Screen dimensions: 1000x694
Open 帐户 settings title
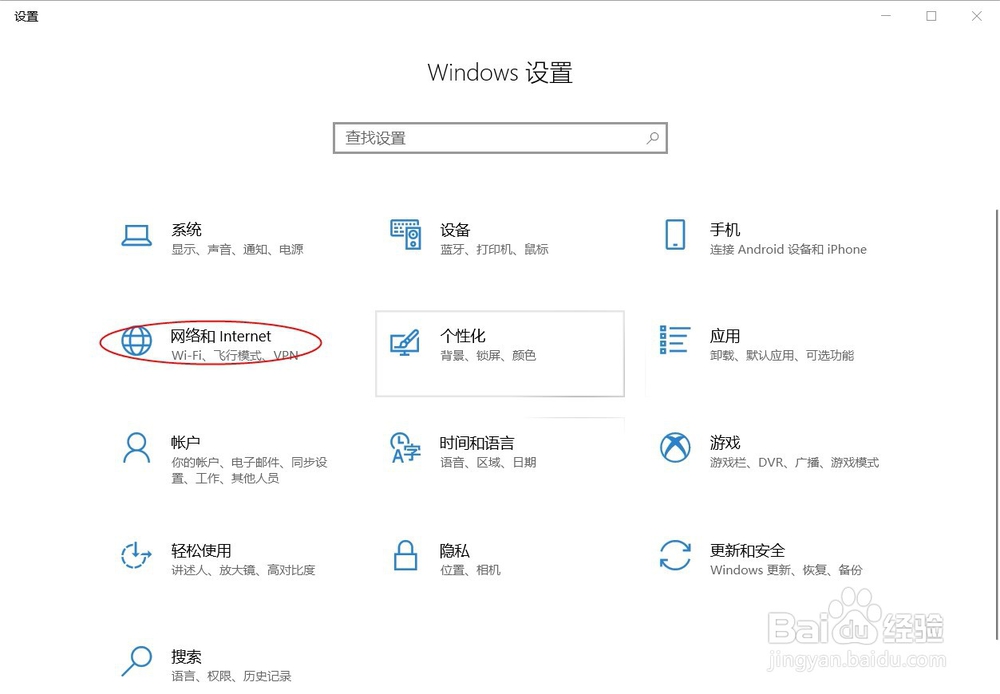(x=186, y=442)
